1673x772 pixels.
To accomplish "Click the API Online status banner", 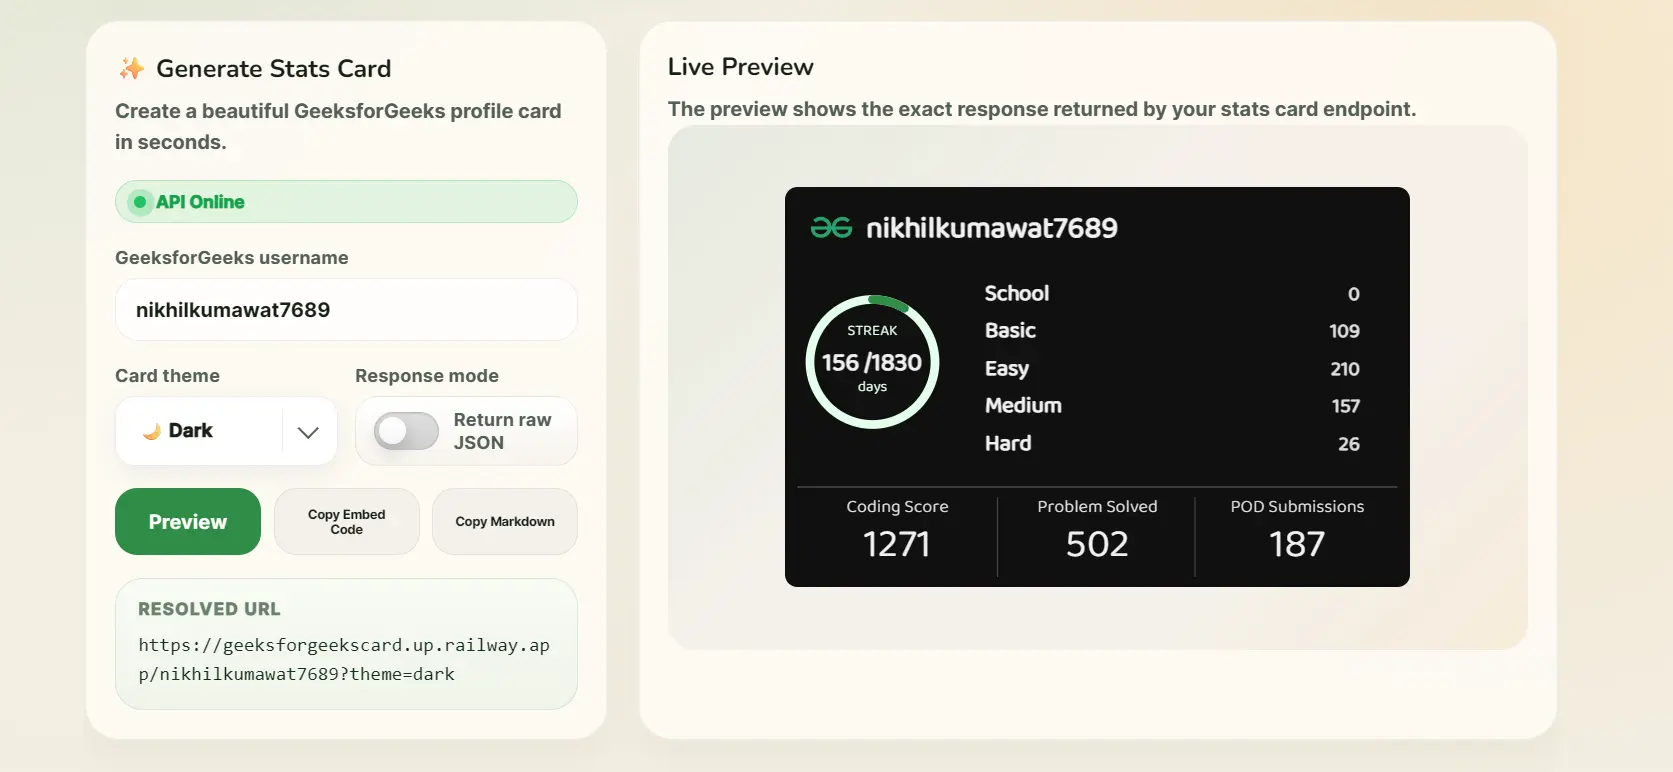I will 346,202.
